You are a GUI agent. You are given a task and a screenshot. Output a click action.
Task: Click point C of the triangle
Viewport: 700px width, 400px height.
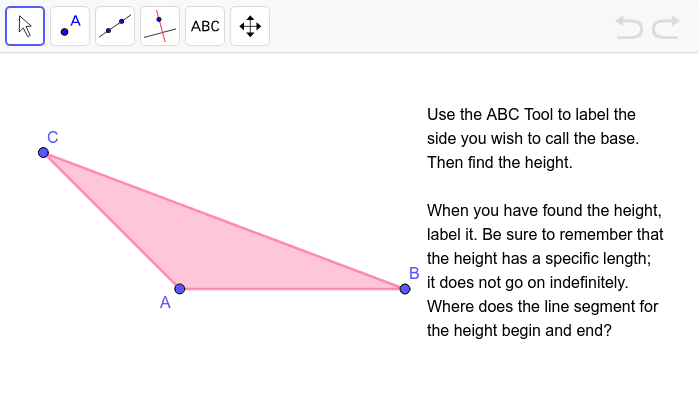click(43, 153)
